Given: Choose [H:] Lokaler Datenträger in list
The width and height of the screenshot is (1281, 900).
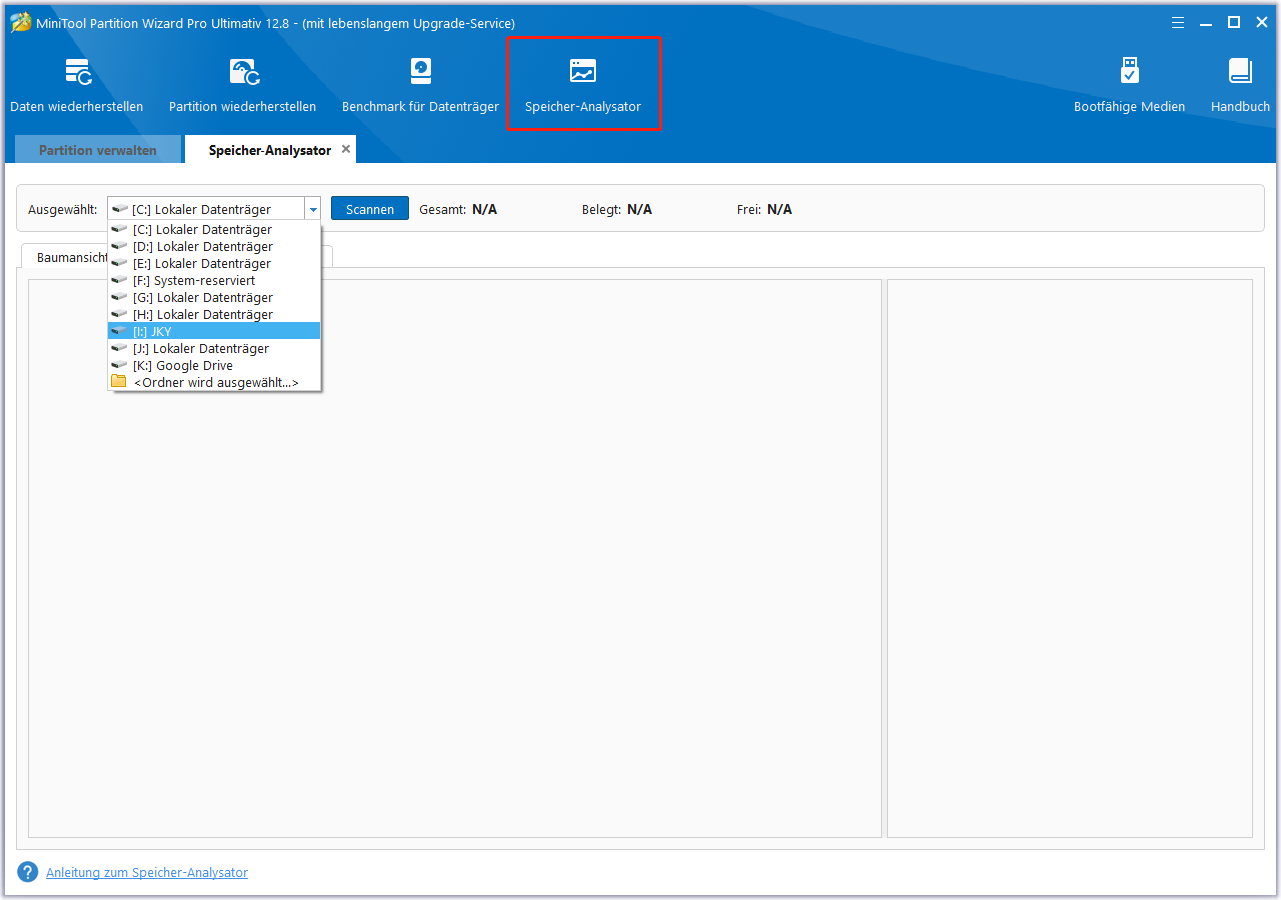Looking at the screenshot, I should pyautogui.click(x=214, y=315).
